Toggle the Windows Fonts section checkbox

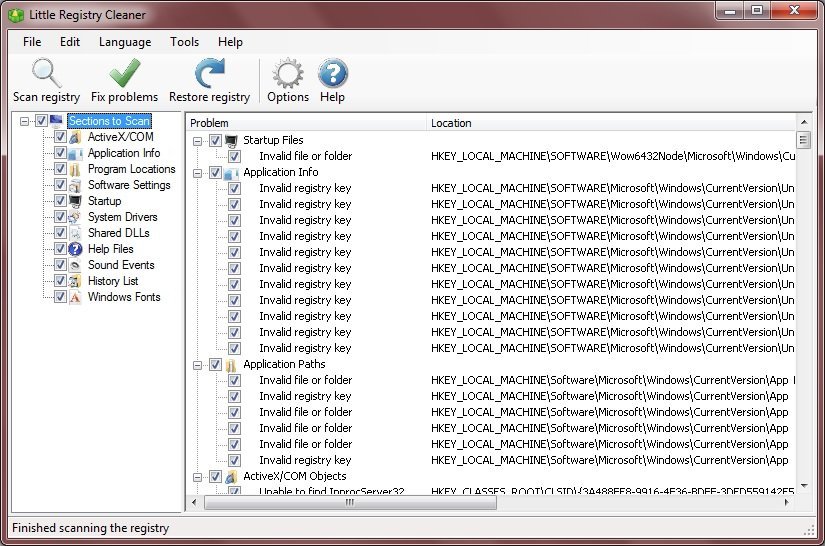pyautogui.click(x=60, y=297)
